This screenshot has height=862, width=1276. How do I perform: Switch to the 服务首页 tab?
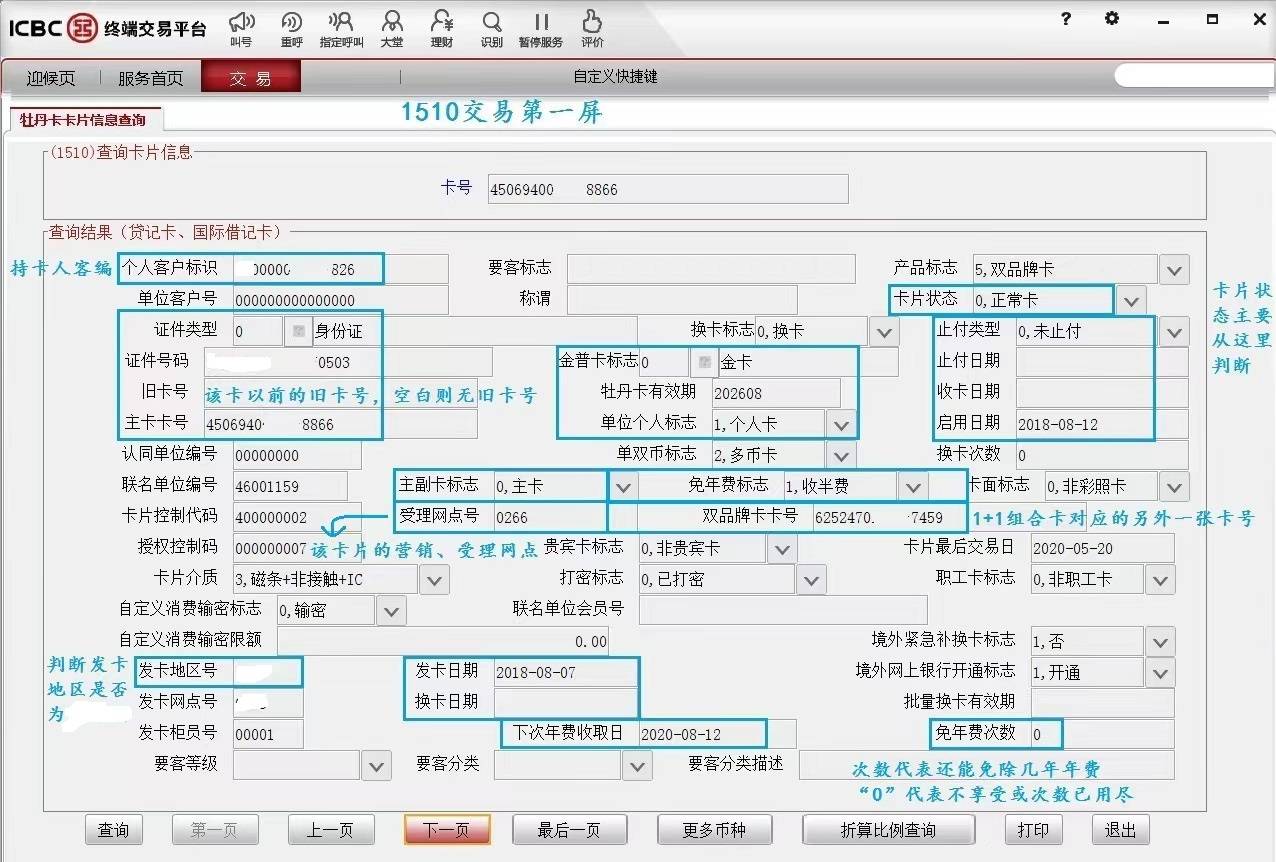point(150,78)
